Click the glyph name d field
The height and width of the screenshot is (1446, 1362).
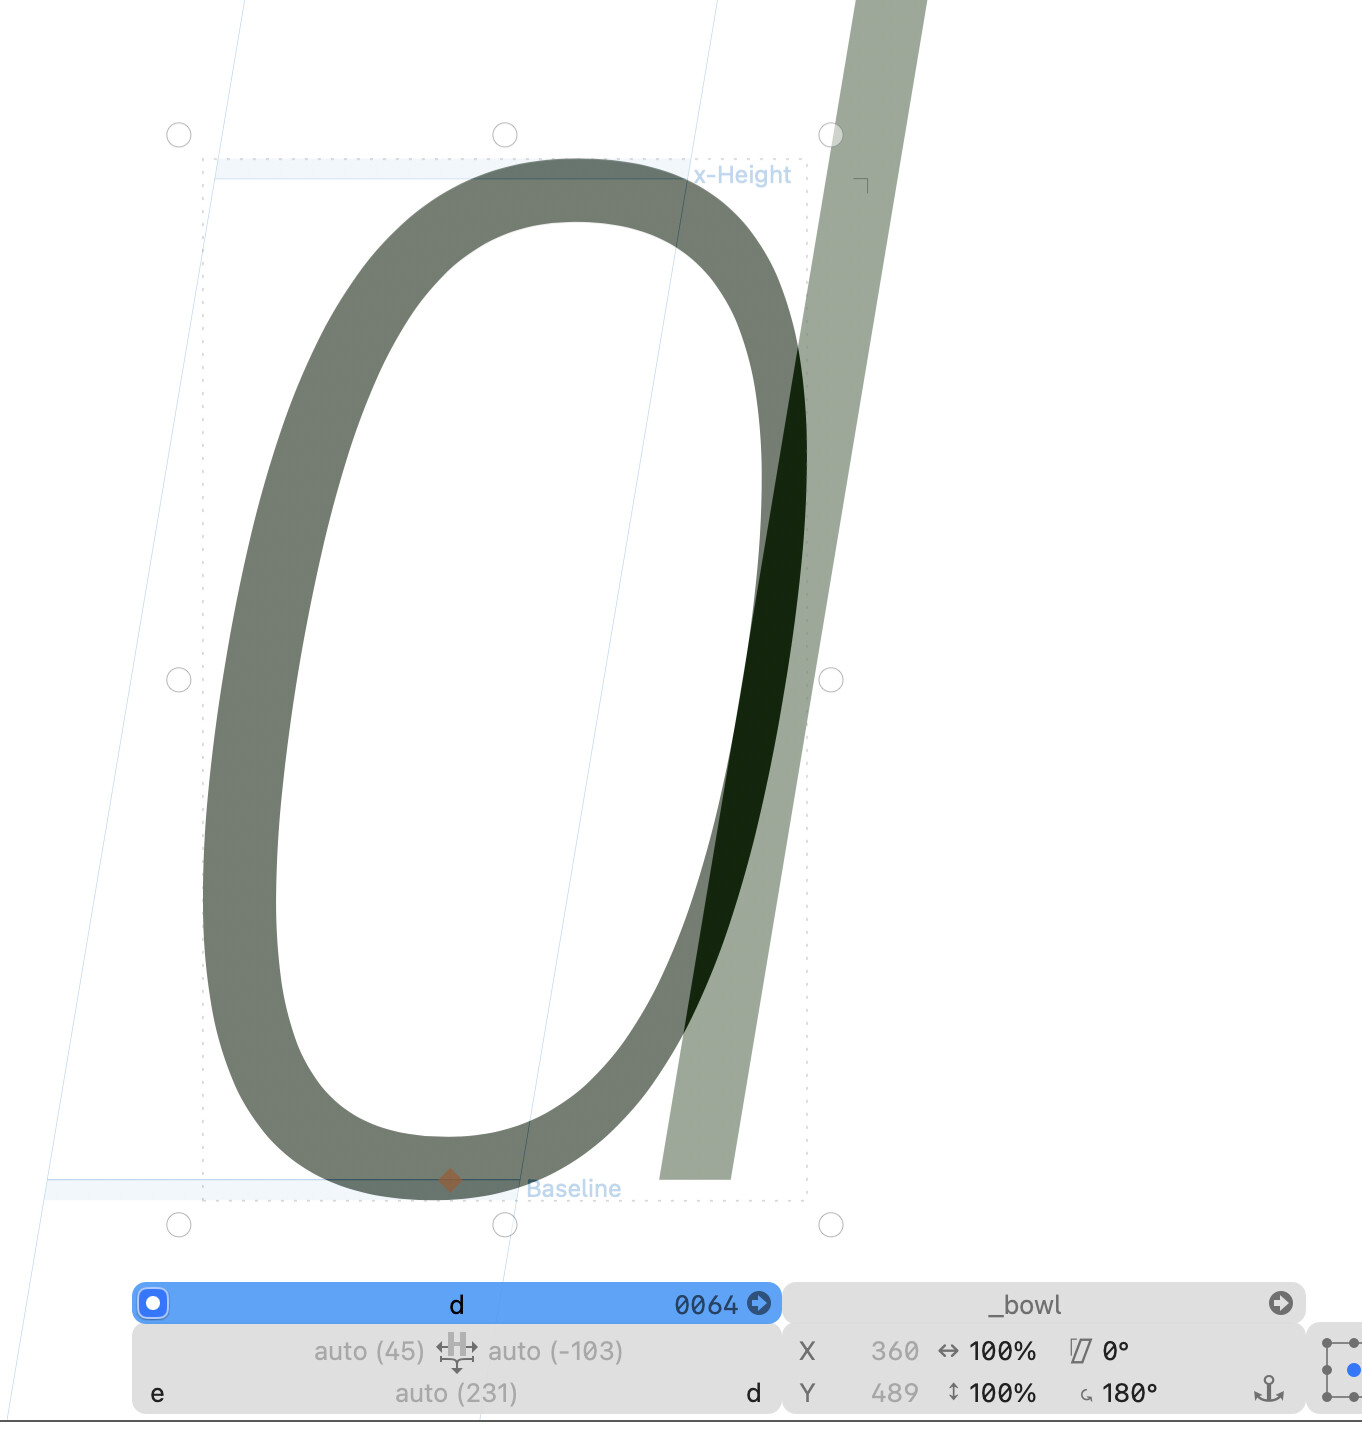[x=456, y=1305]
